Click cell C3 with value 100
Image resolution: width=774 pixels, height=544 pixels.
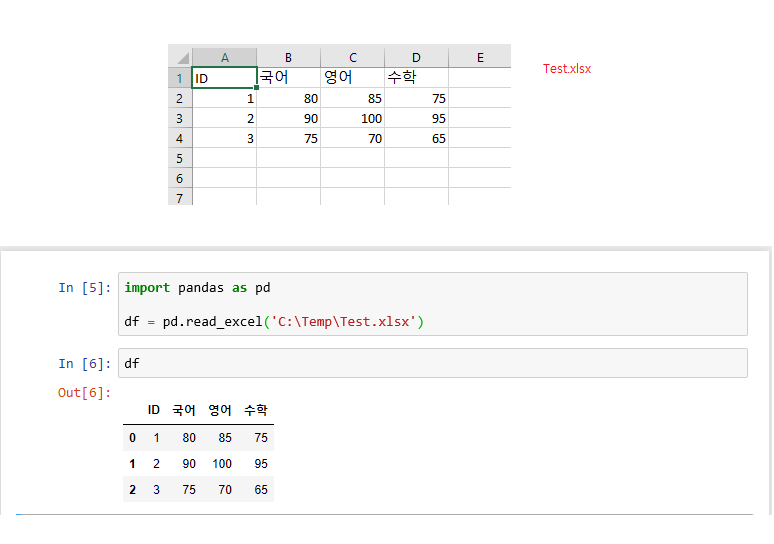point(352,118)
